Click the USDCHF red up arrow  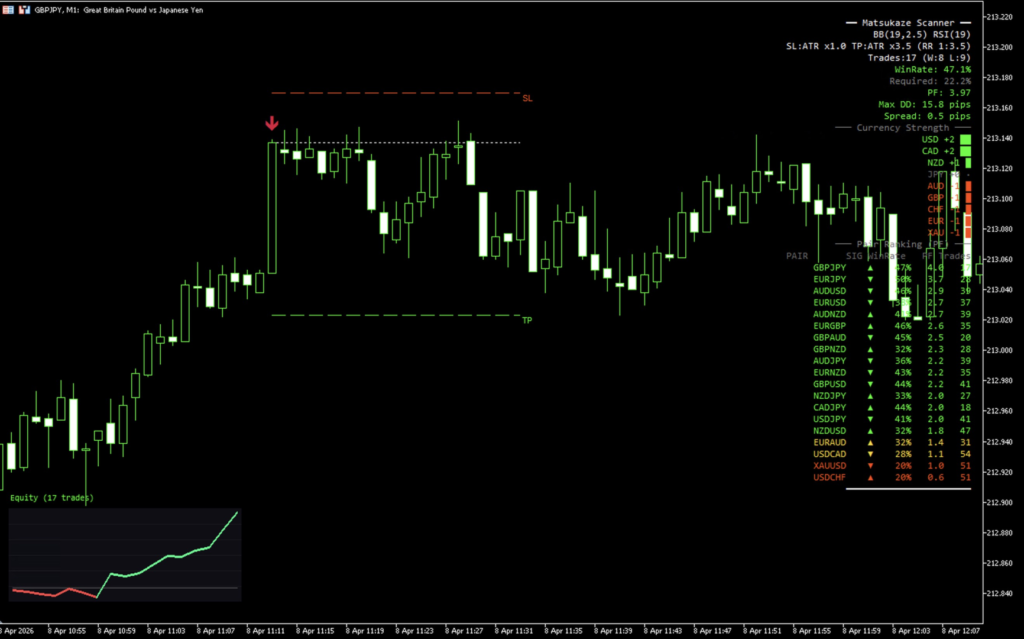869,478
